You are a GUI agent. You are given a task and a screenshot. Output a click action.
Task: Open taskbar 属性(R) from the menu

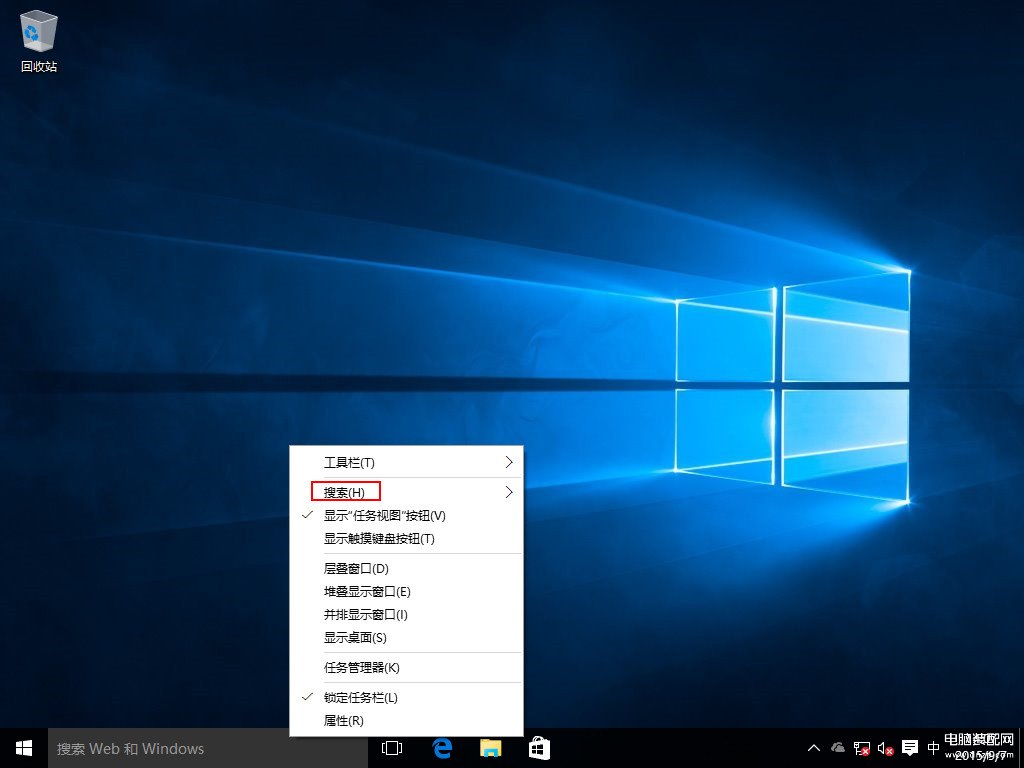coord(406,721)
